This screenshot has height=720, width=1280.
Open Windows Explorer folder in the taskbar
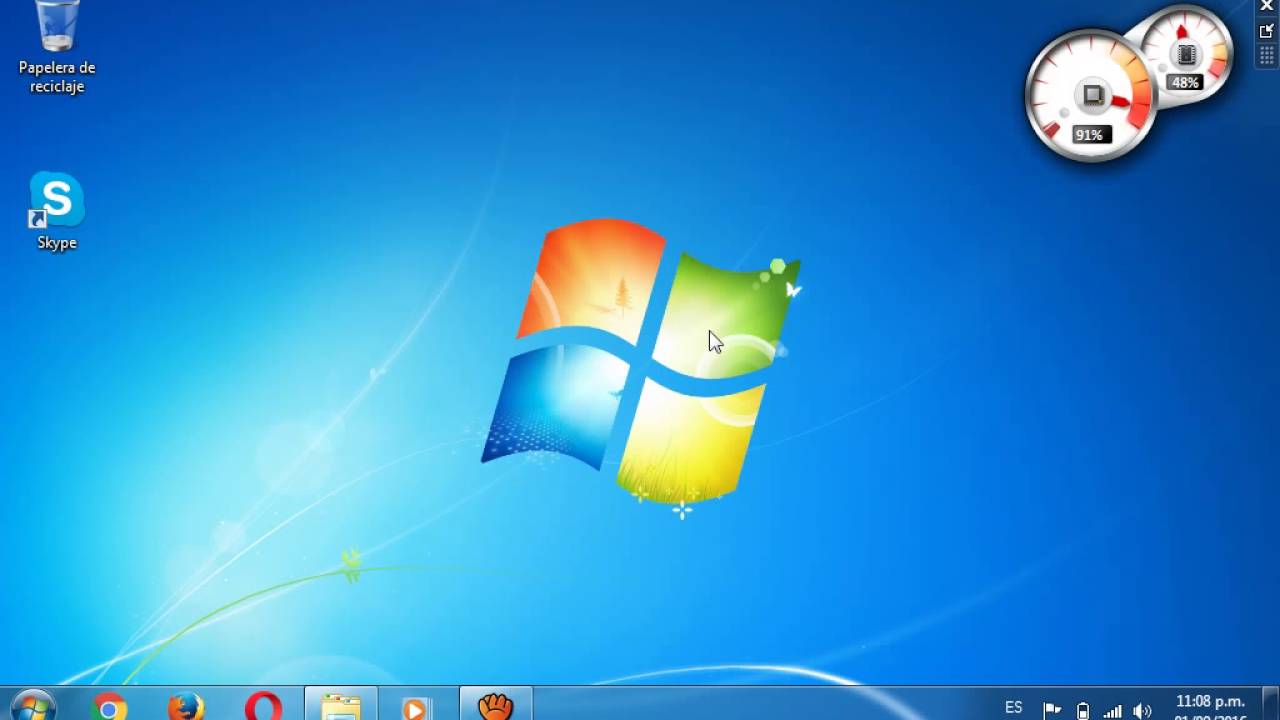(x=341, y=705)
